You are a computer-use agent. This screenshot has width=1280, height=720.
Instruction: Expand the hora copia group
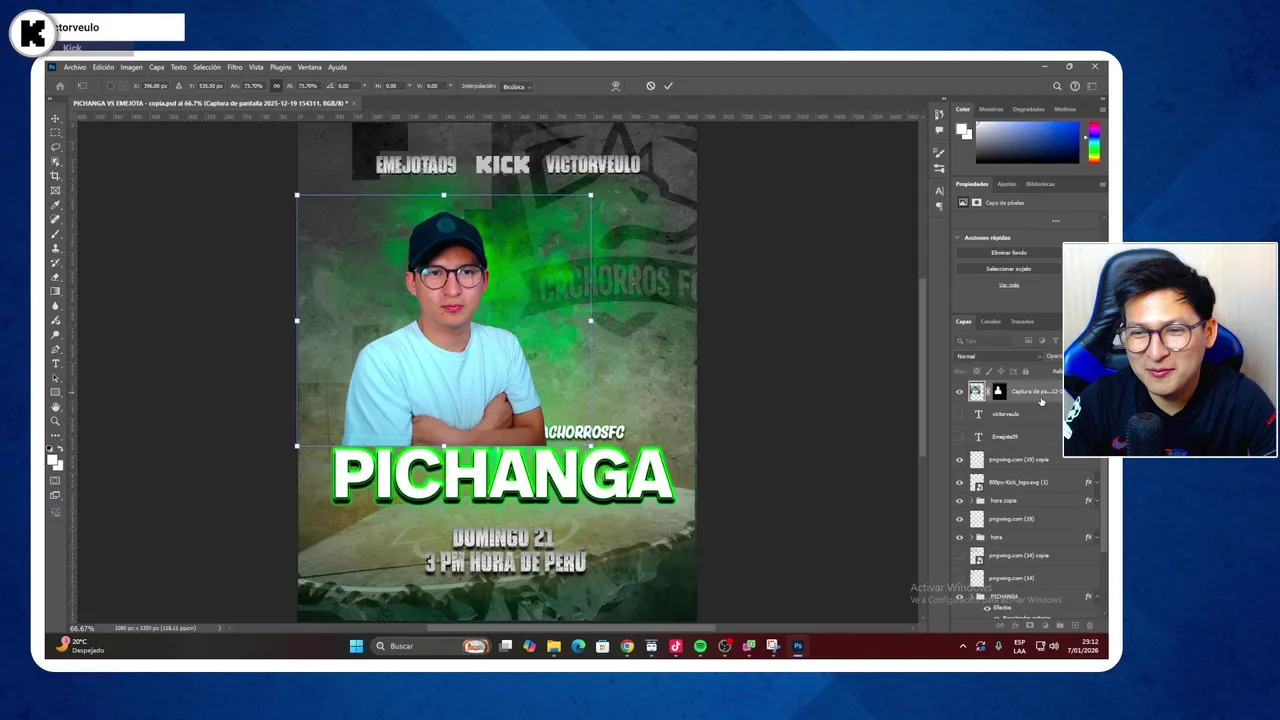tap(971, 501)
